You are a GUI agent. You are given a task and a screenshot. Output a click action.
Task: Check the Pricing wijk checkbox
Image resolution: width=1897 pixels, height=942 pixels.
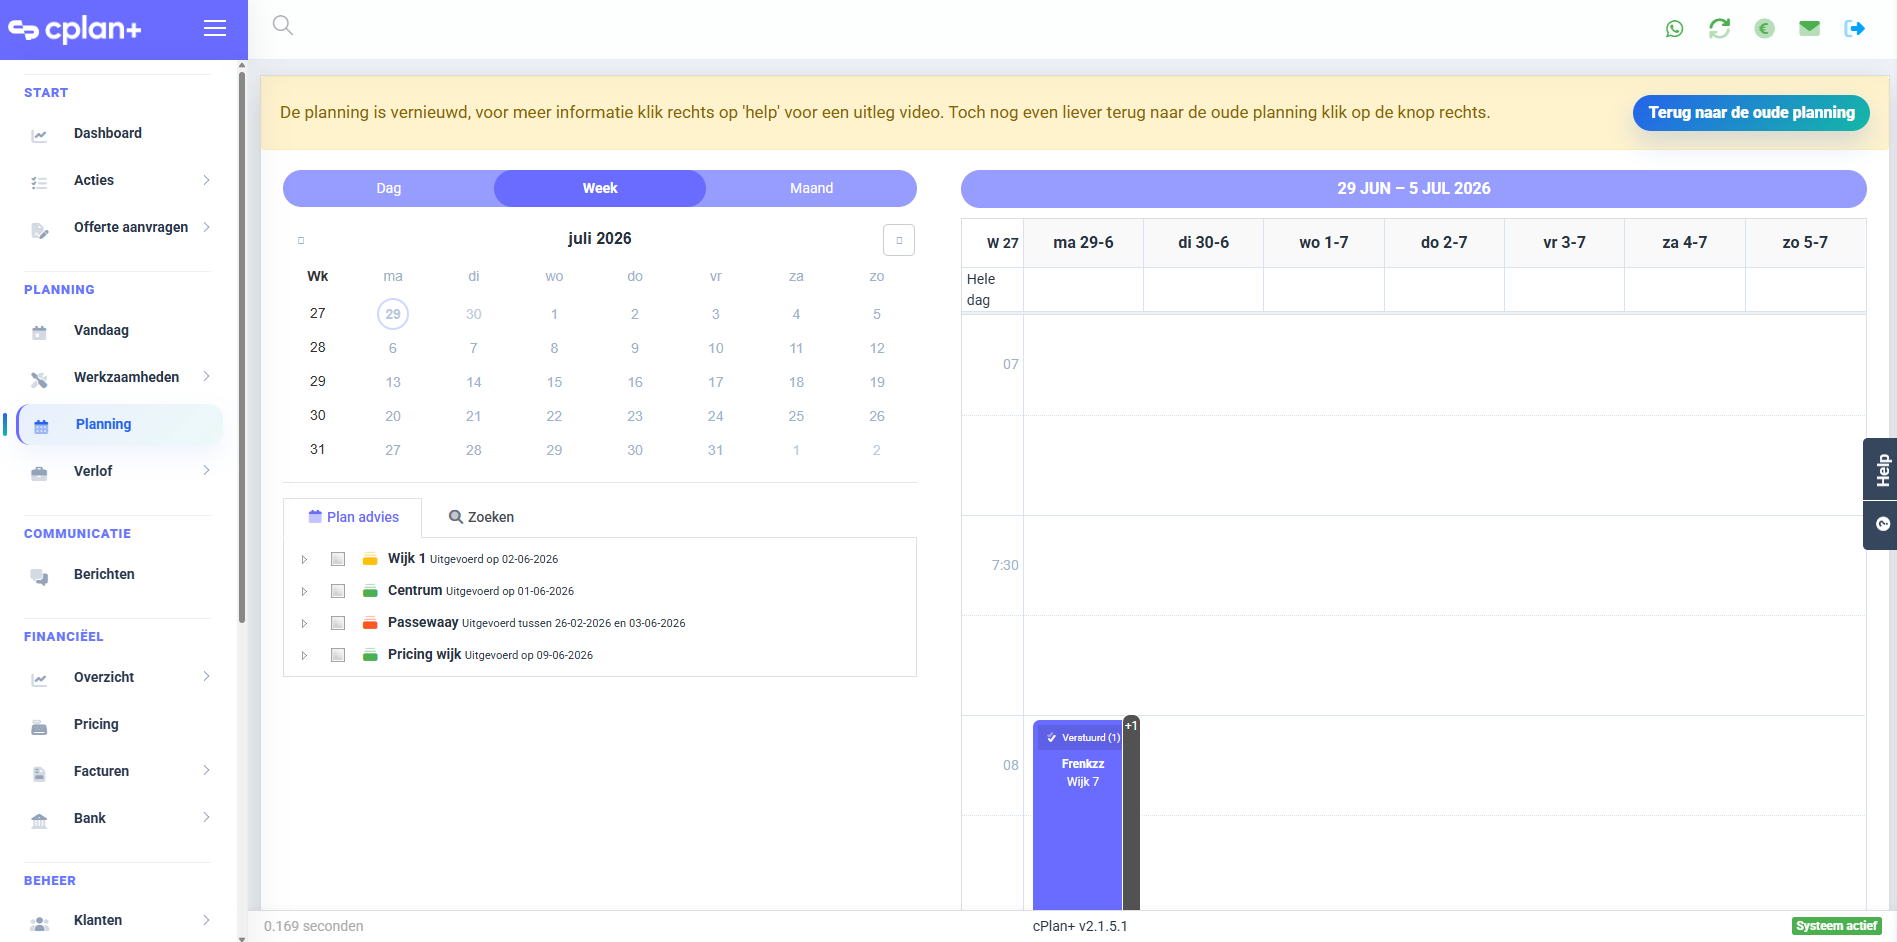tap(338, 655)
